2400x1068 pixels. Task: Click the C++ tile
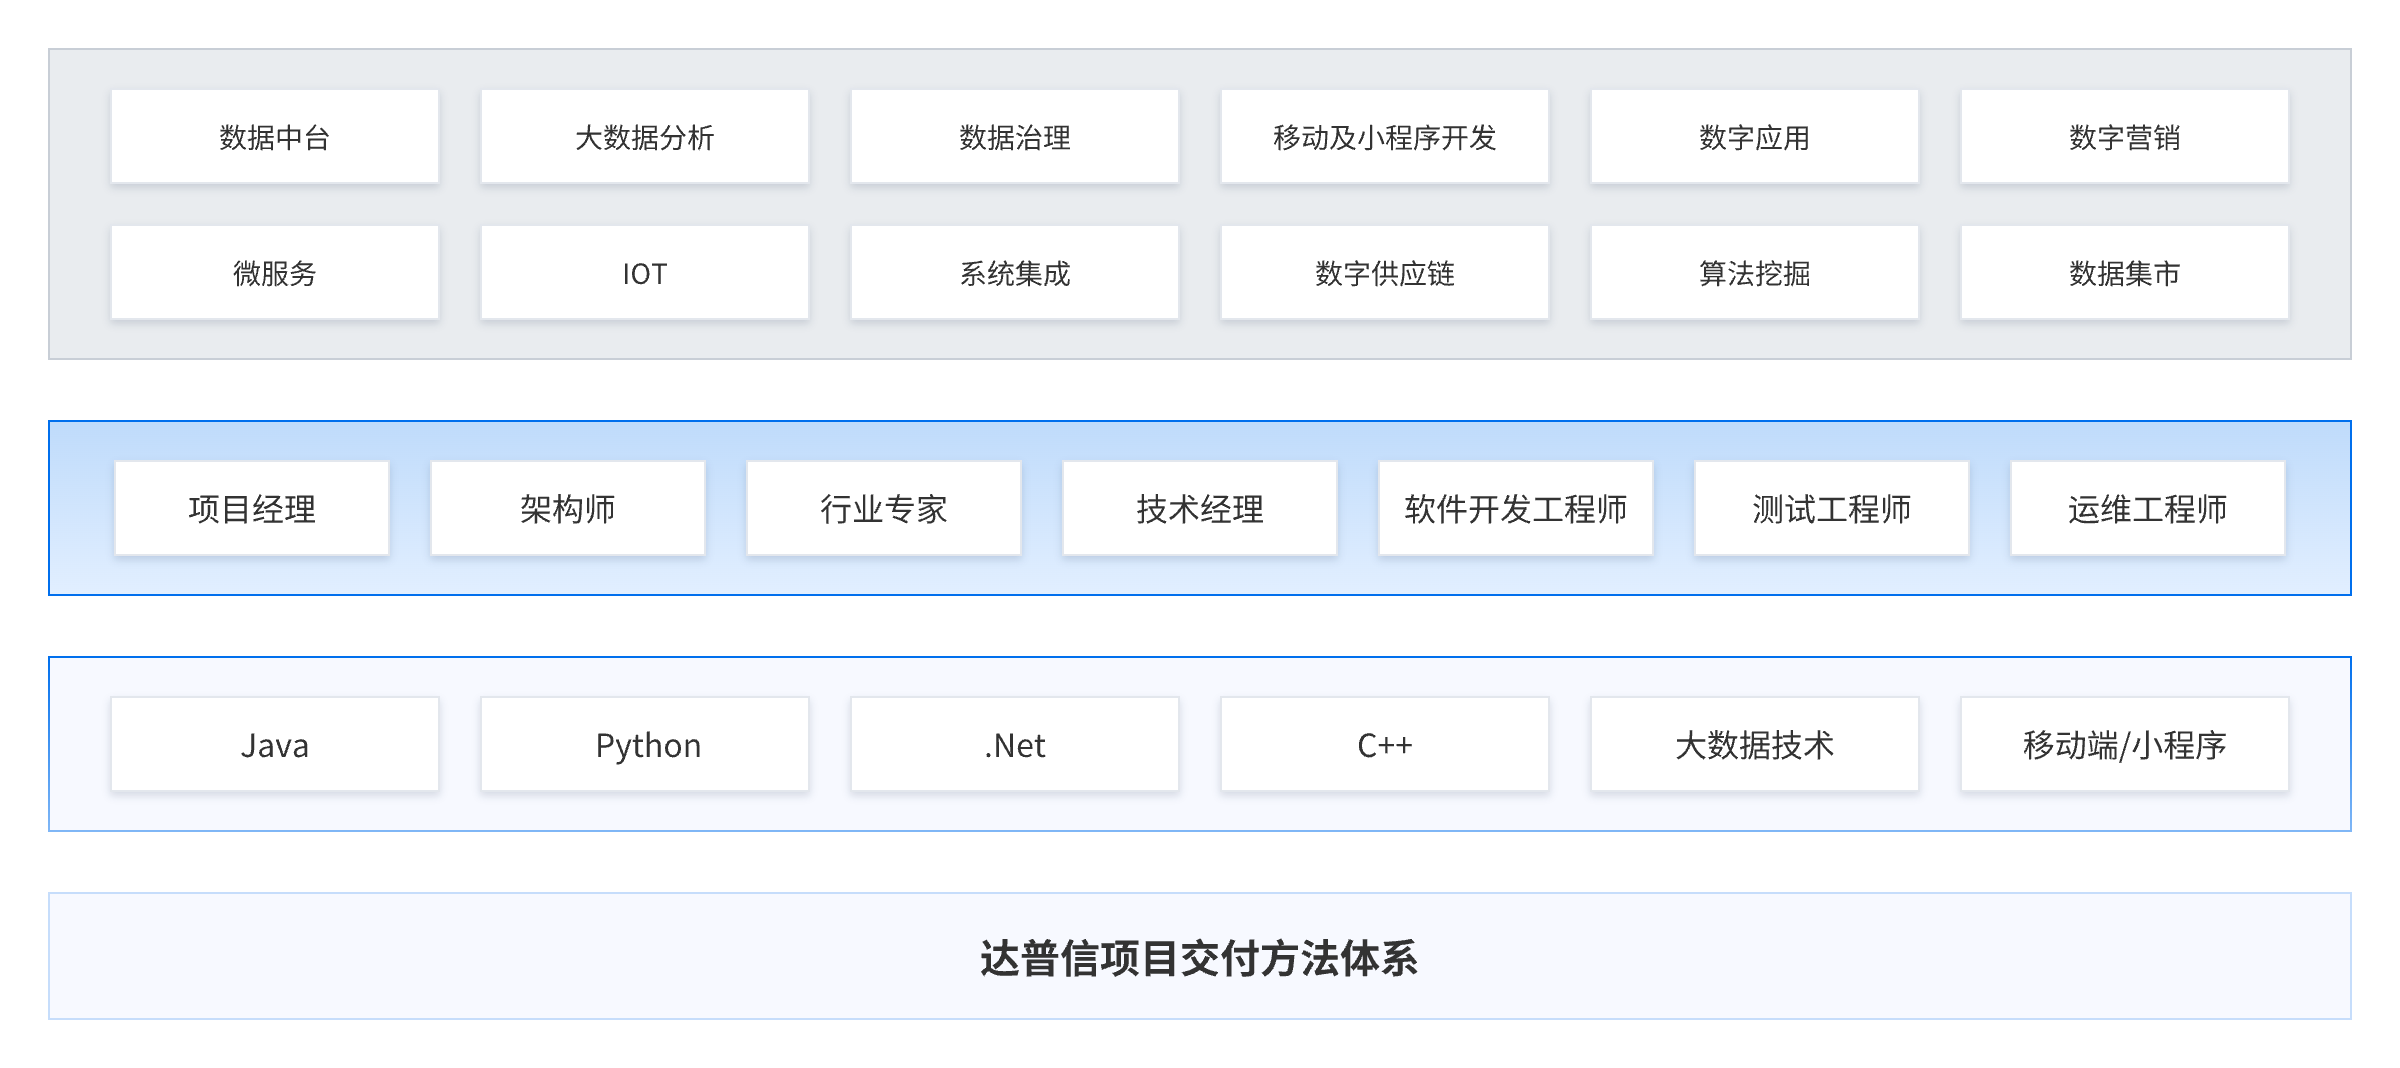pos(1385,745)
